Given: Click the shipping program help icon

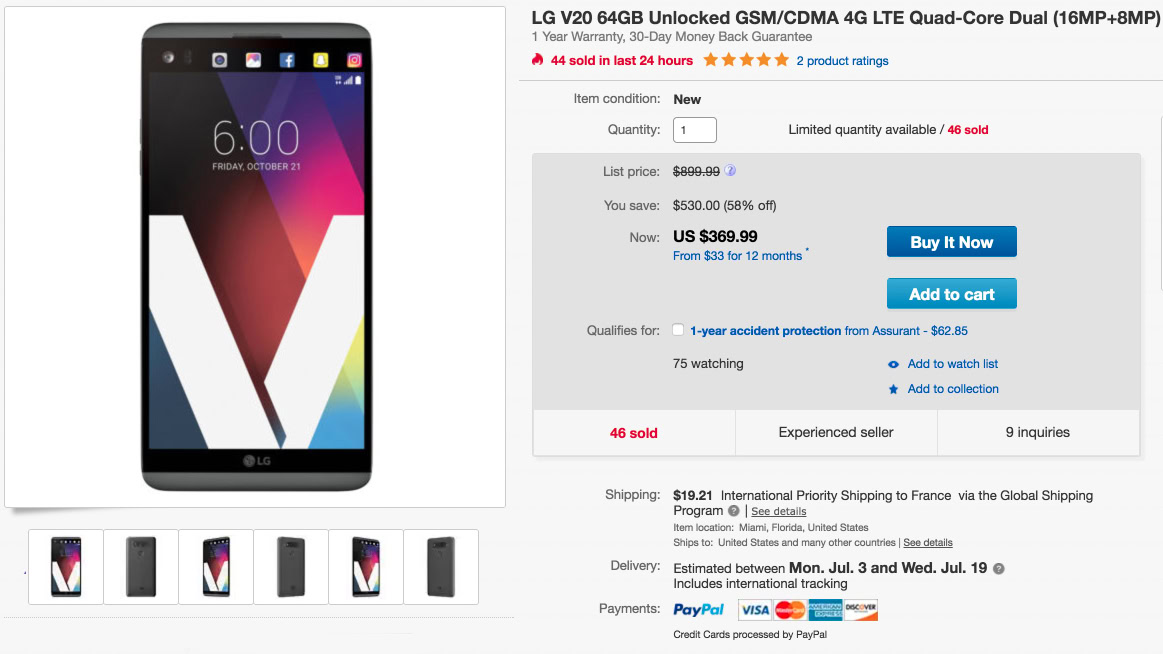Looking at the screenshot, I should (734, 512).
